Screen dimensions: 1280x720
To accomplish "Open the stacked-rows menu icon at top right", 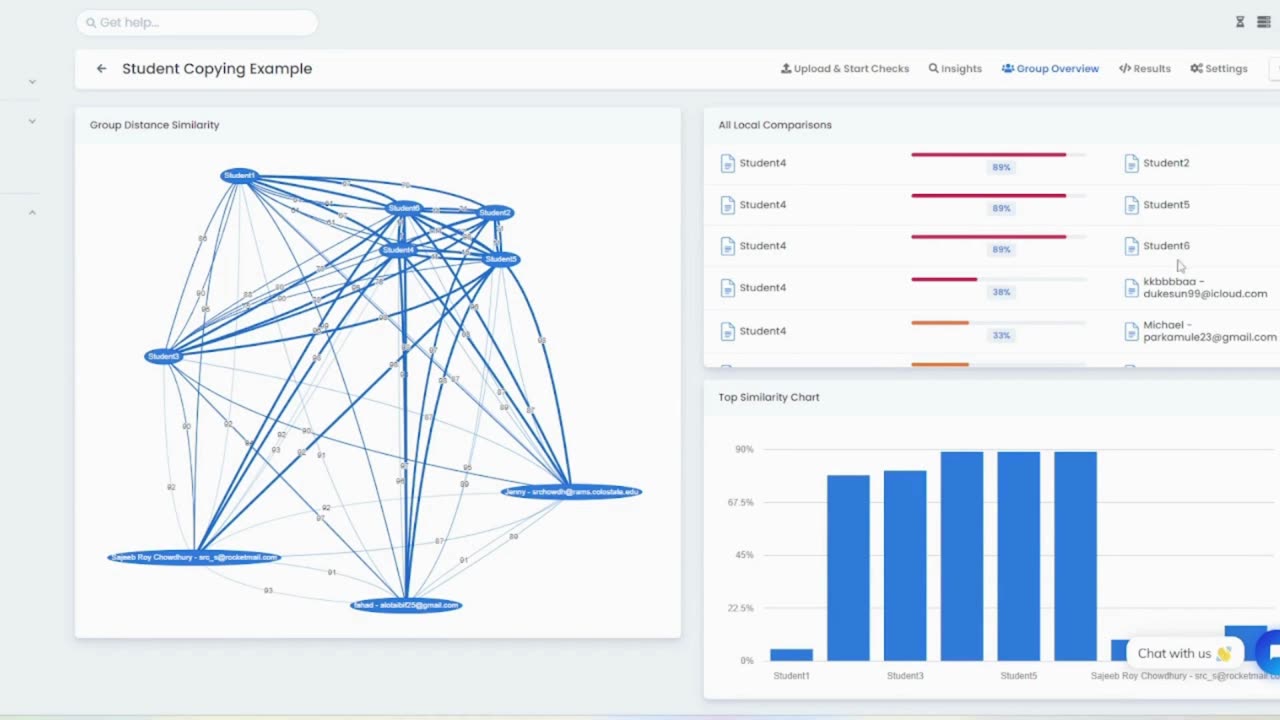I will pyautogui.click(x=1264, y=22).
